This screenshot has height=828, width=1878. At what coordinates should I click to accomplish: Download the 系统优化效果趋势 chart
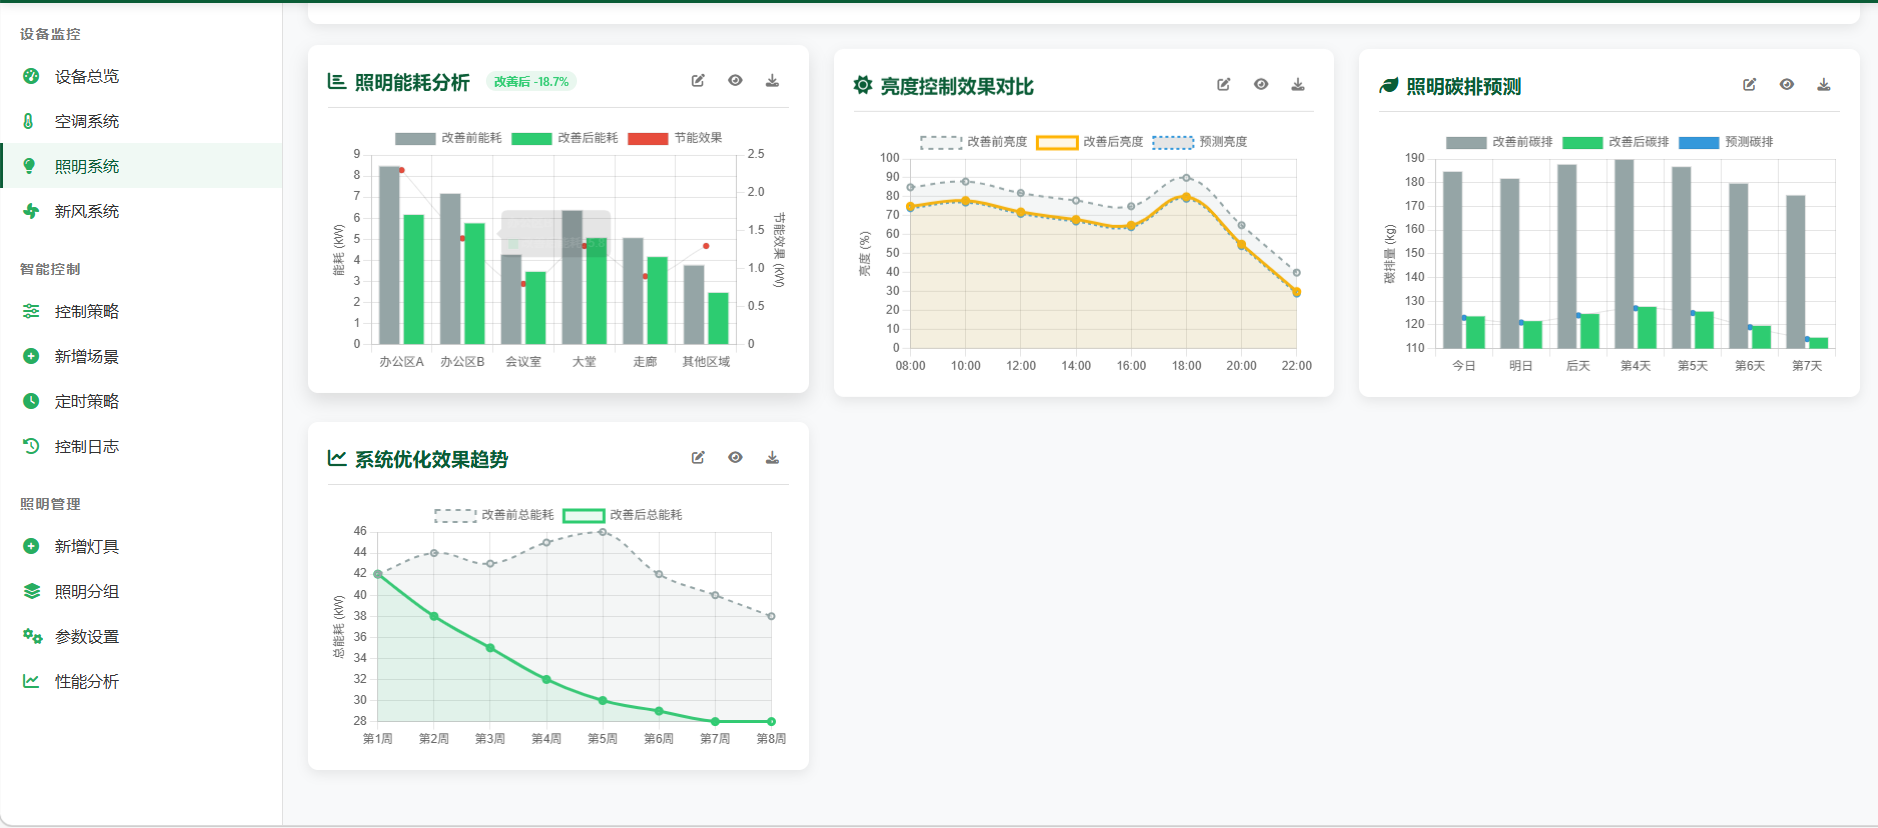772,458
